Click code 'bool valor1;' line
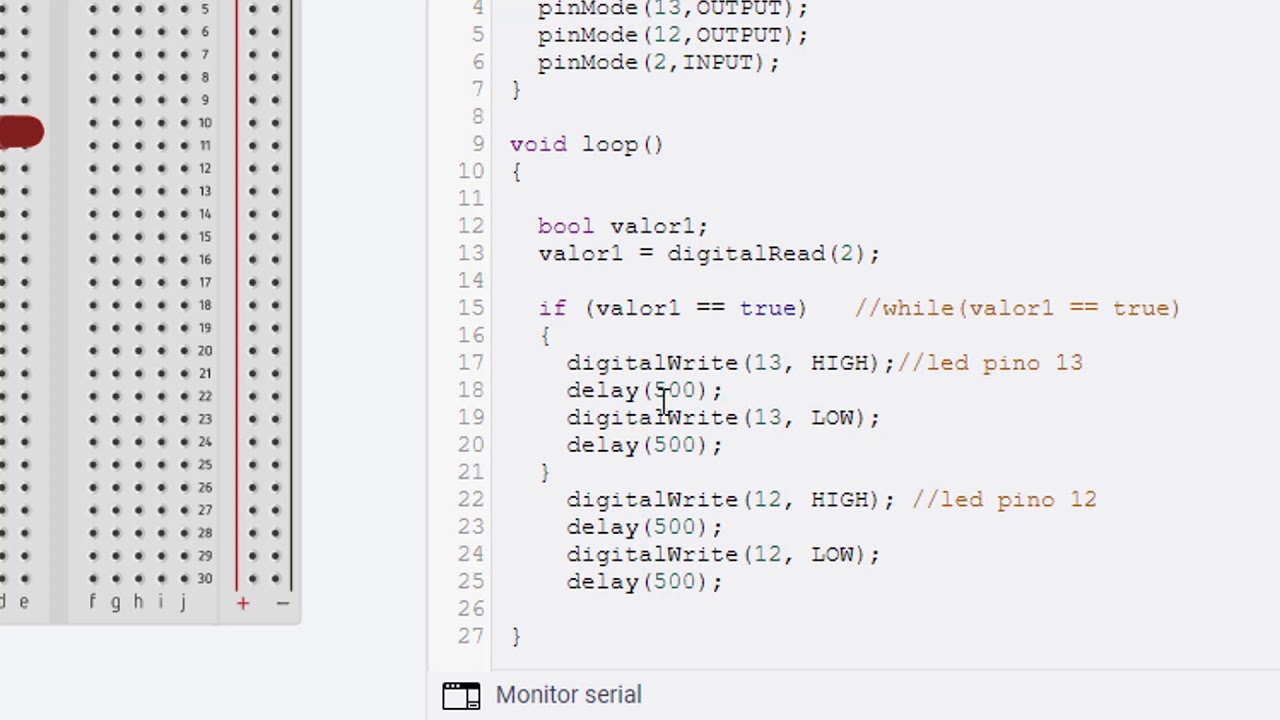The image size is (1280, 720). pyautogui.click(x=622, y=226)
